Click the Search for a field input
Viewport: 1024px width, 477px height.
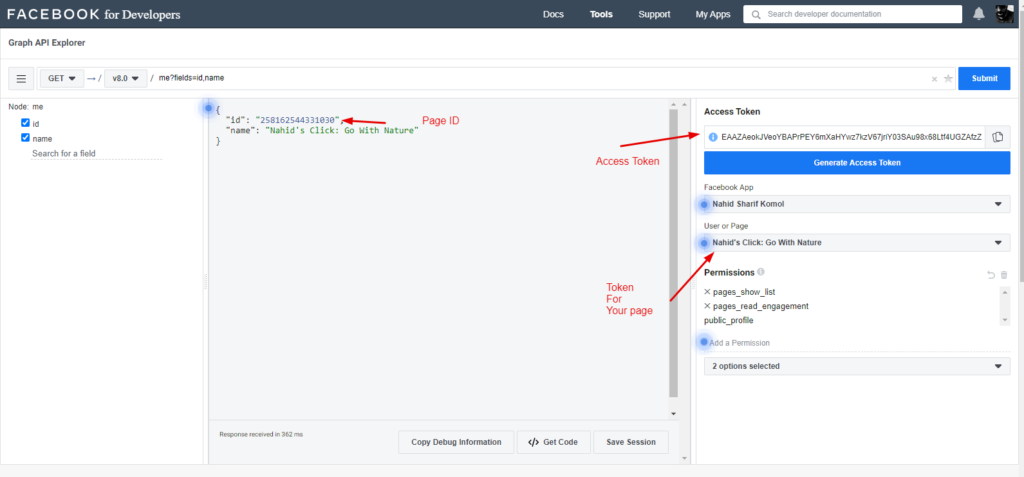pos(96,154)
